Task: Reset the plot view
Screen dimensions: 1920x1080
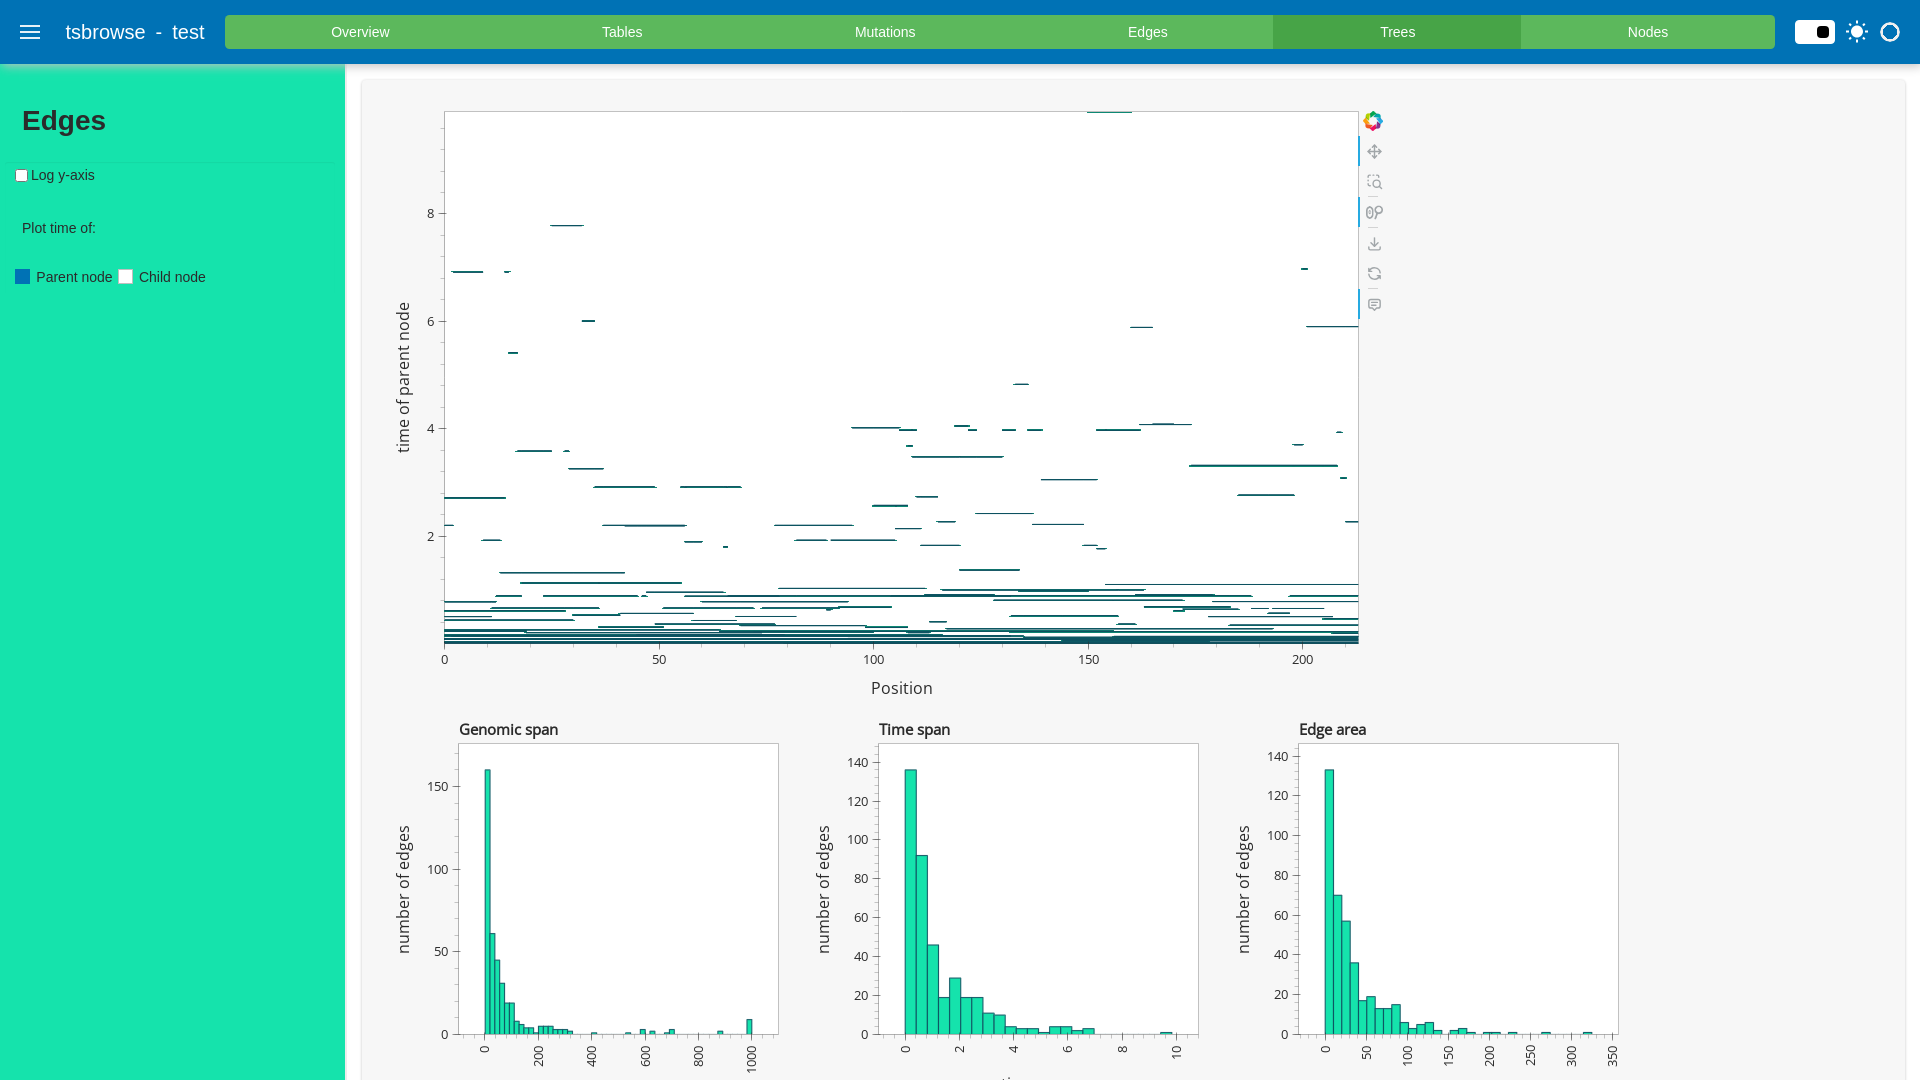Action: click(1374, 274)
